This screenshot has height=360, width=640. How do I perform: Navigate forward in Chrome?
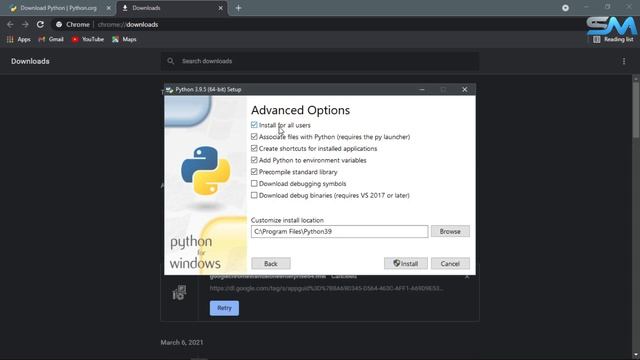tap(25, 24)
